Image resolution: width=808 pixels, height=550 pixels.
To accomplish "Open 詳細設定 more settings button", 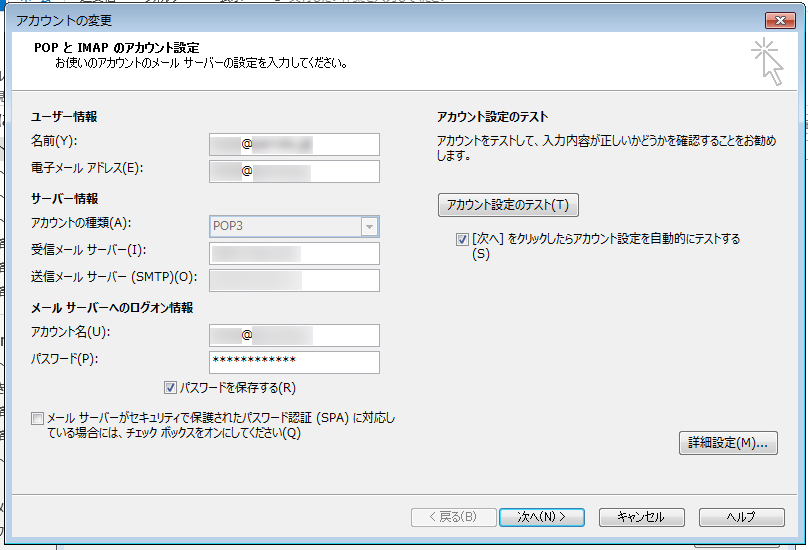I will [x=727, y=443].
